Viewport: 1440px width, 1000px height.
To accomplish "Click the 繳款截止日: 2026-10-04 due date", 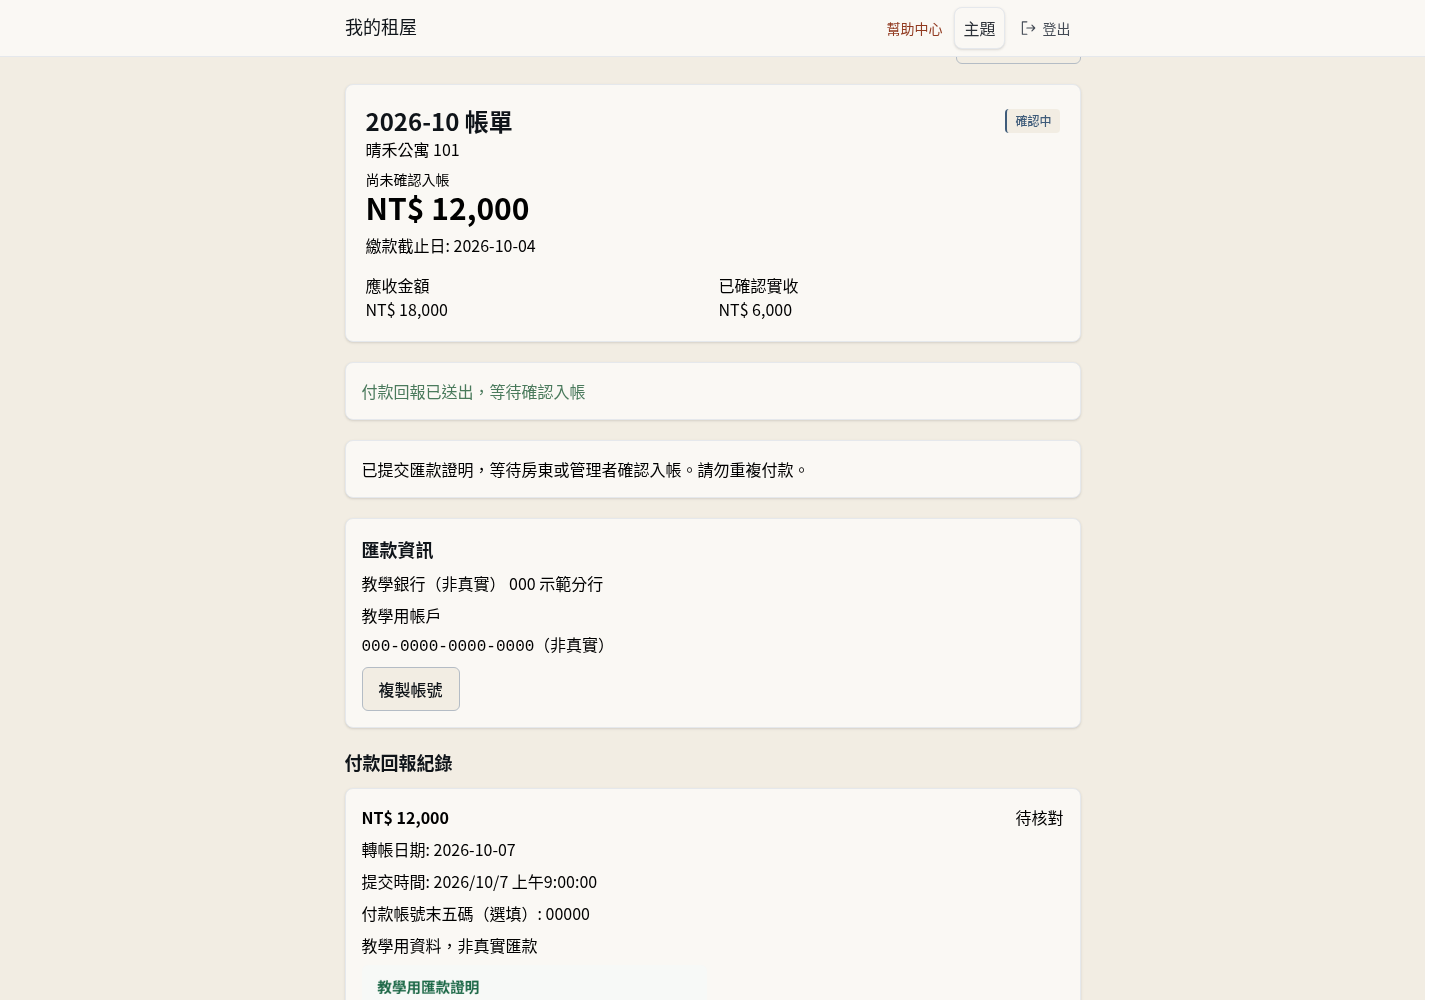I will pyautogui.click(x=451, y=246).
